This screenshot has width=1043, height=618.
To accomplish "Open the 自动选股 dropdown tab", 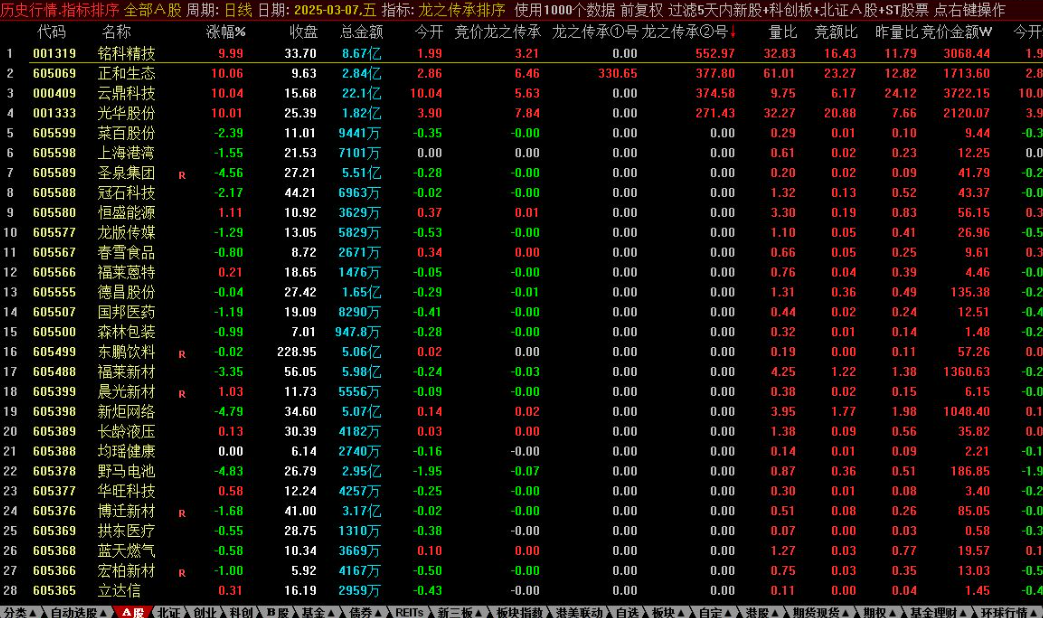I will click(78, 612).
